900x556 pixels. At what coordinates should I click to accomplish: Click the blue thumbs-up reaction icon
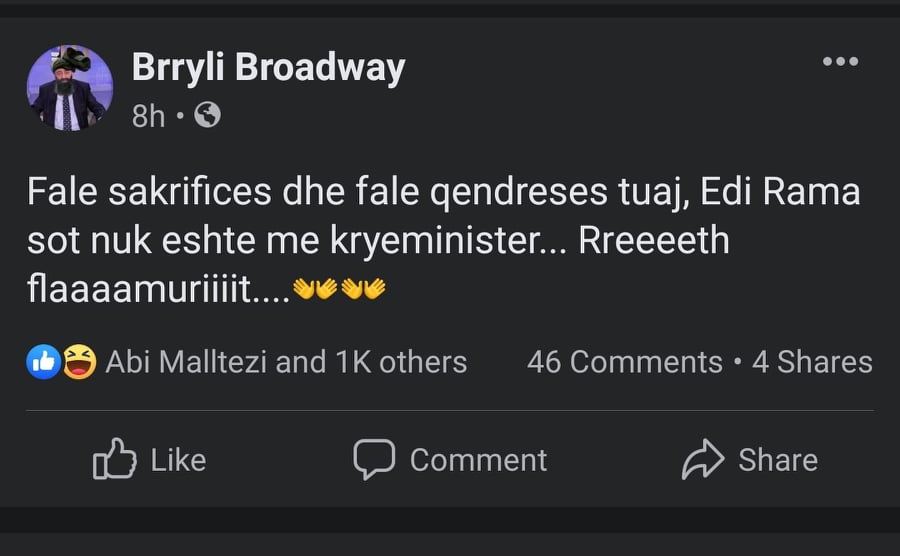click(x=43, y=361)
